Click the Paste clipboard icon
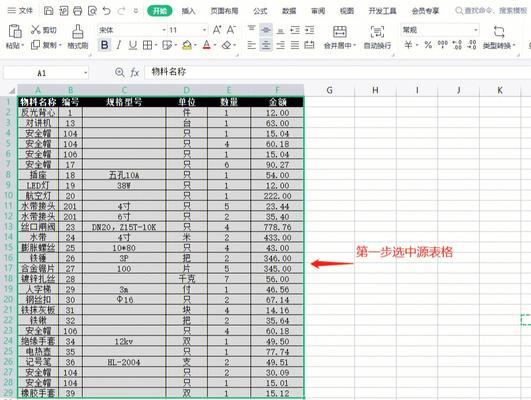Screen dimensions: 531x400 (15, 31)
